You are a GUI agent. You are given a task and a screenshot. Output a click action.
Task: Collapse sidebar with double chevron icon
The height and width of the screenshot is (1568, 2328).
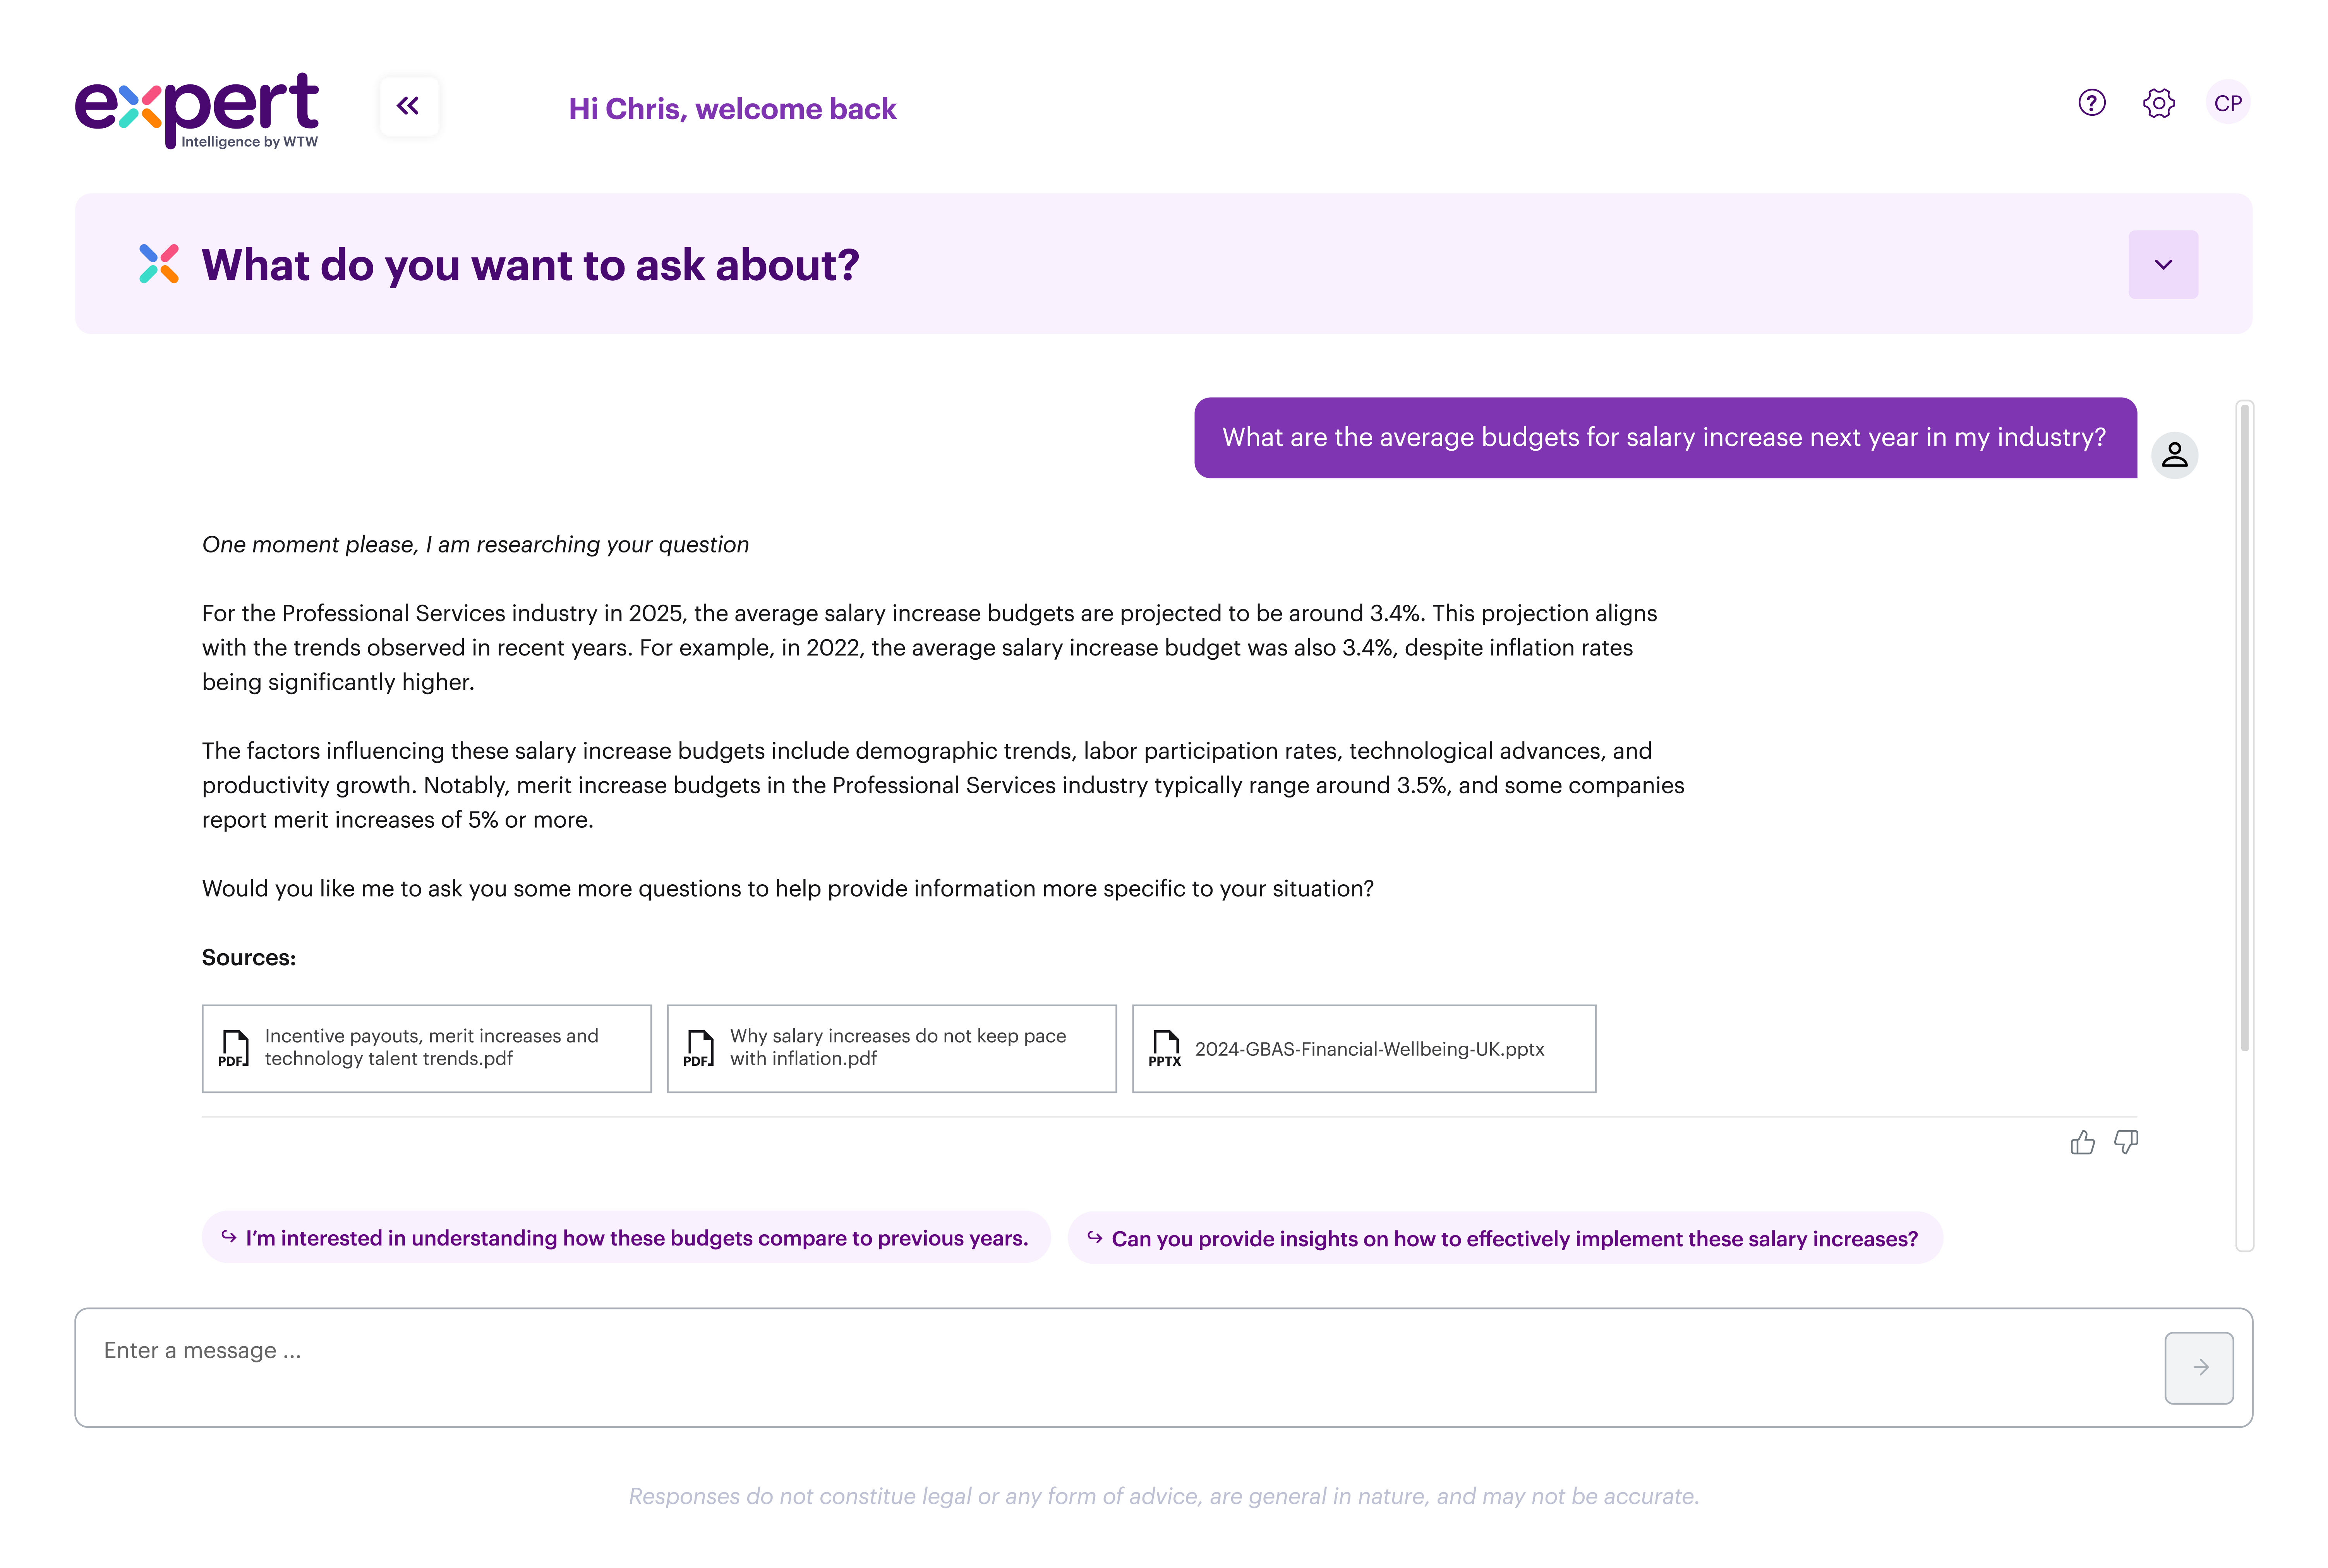click(408, 106)
